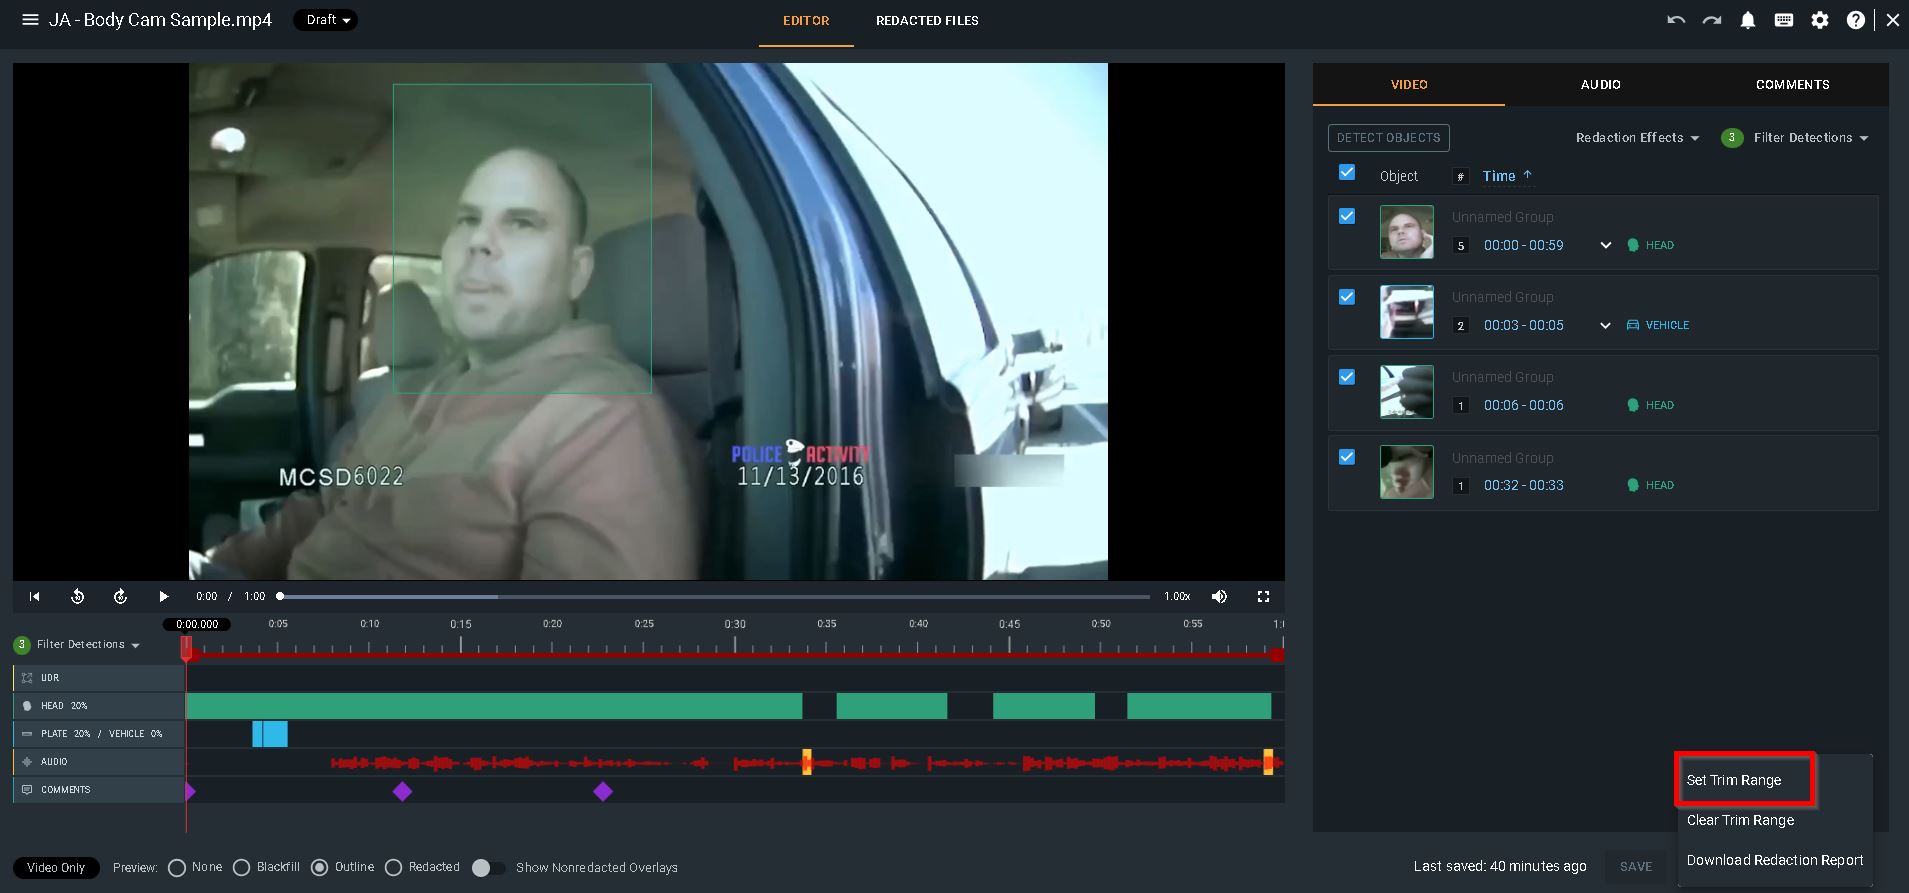Play the body cam video

(x=163, y=596)
